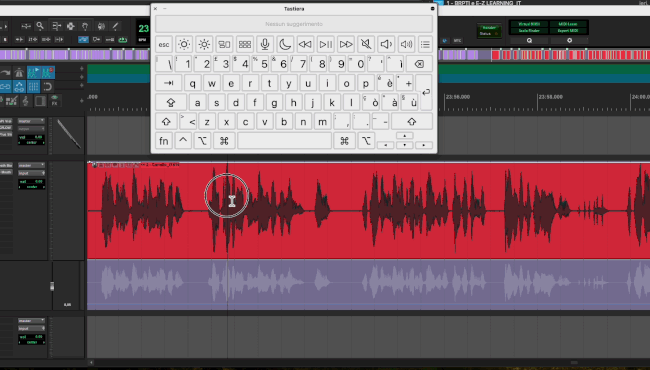The image size is (650, 370).
Task: Toggle the blue highlighted automation button in toolbar
Action: point(83,40)
